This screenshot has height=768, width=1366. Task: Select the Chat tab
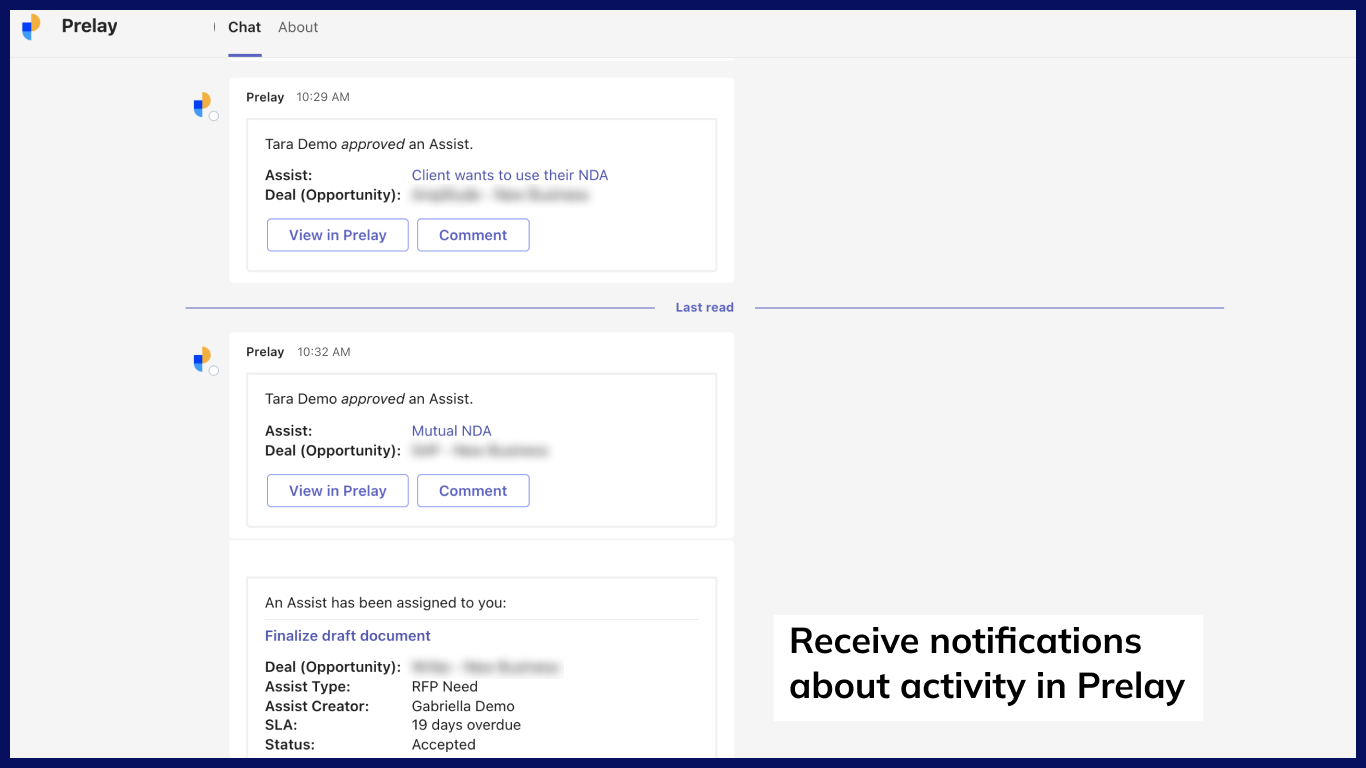pos(244,27)
